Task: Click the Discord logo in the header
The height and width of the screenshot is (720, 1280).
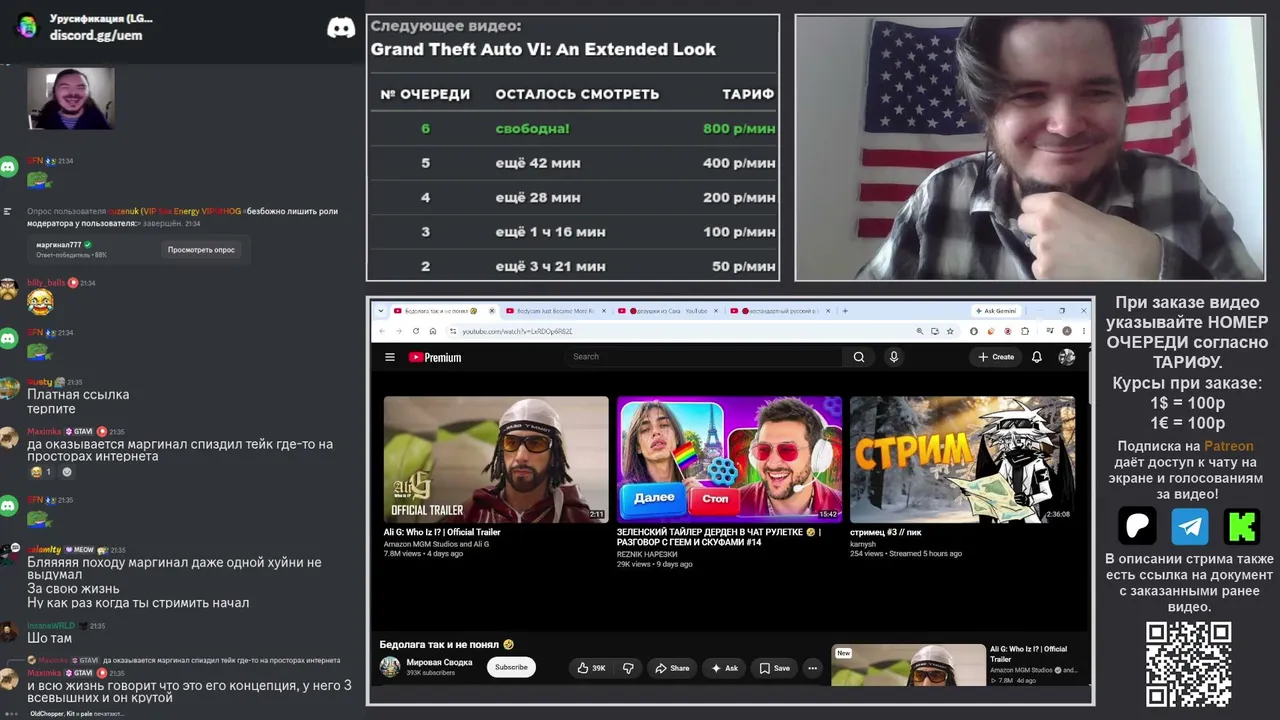Action: (x=341, y=27)
